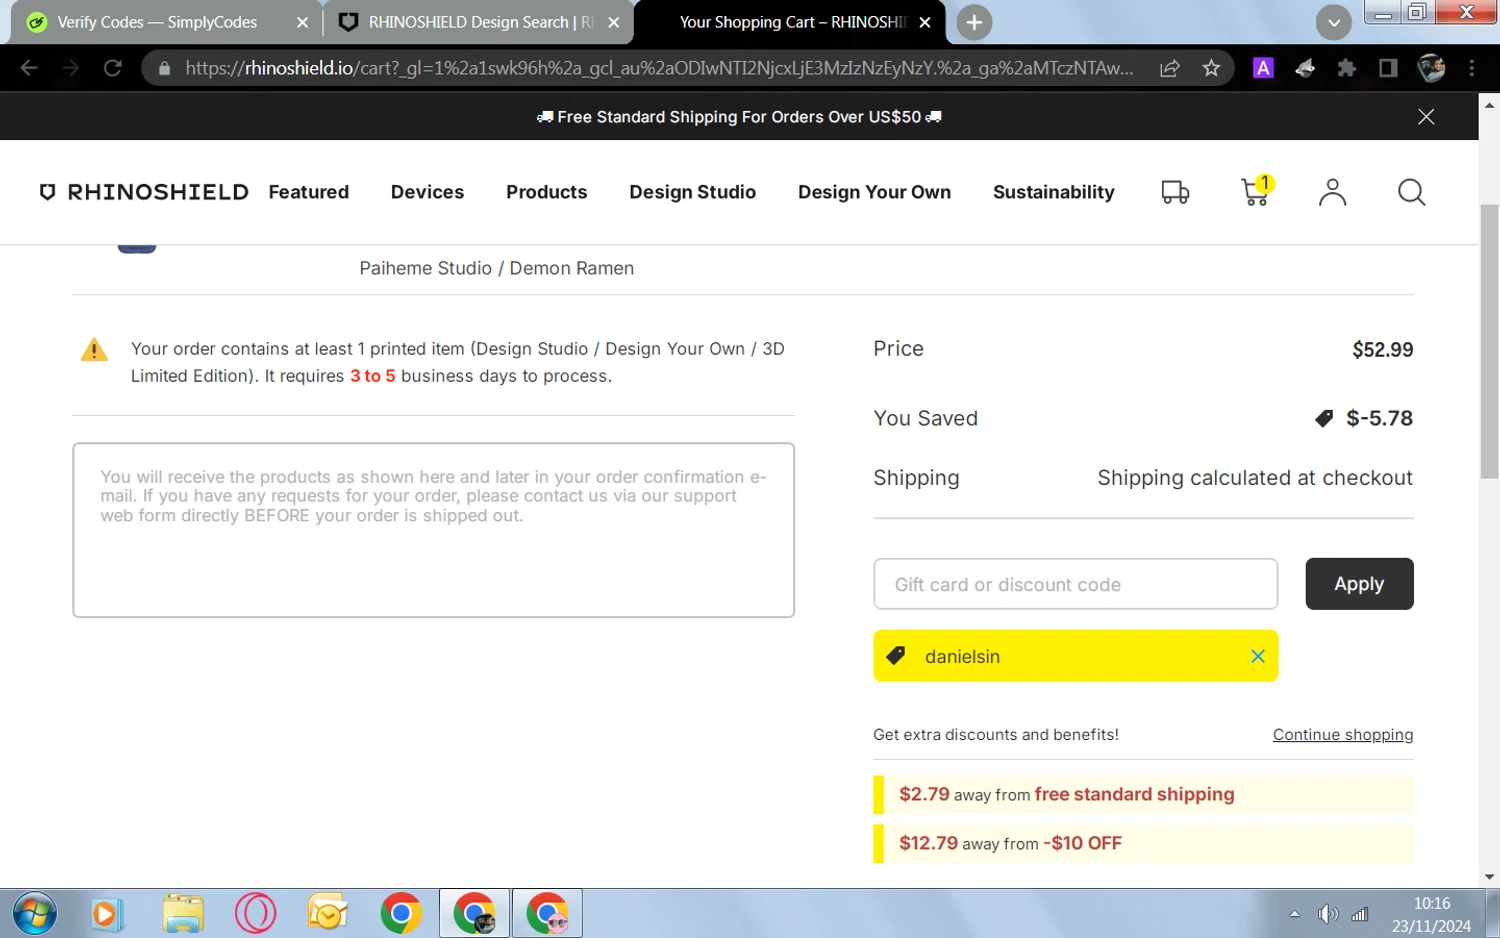Image resolution: width=1500 pixels, height=938 pixels.
Task: Click the browser address bar URL
Action: 659,68
